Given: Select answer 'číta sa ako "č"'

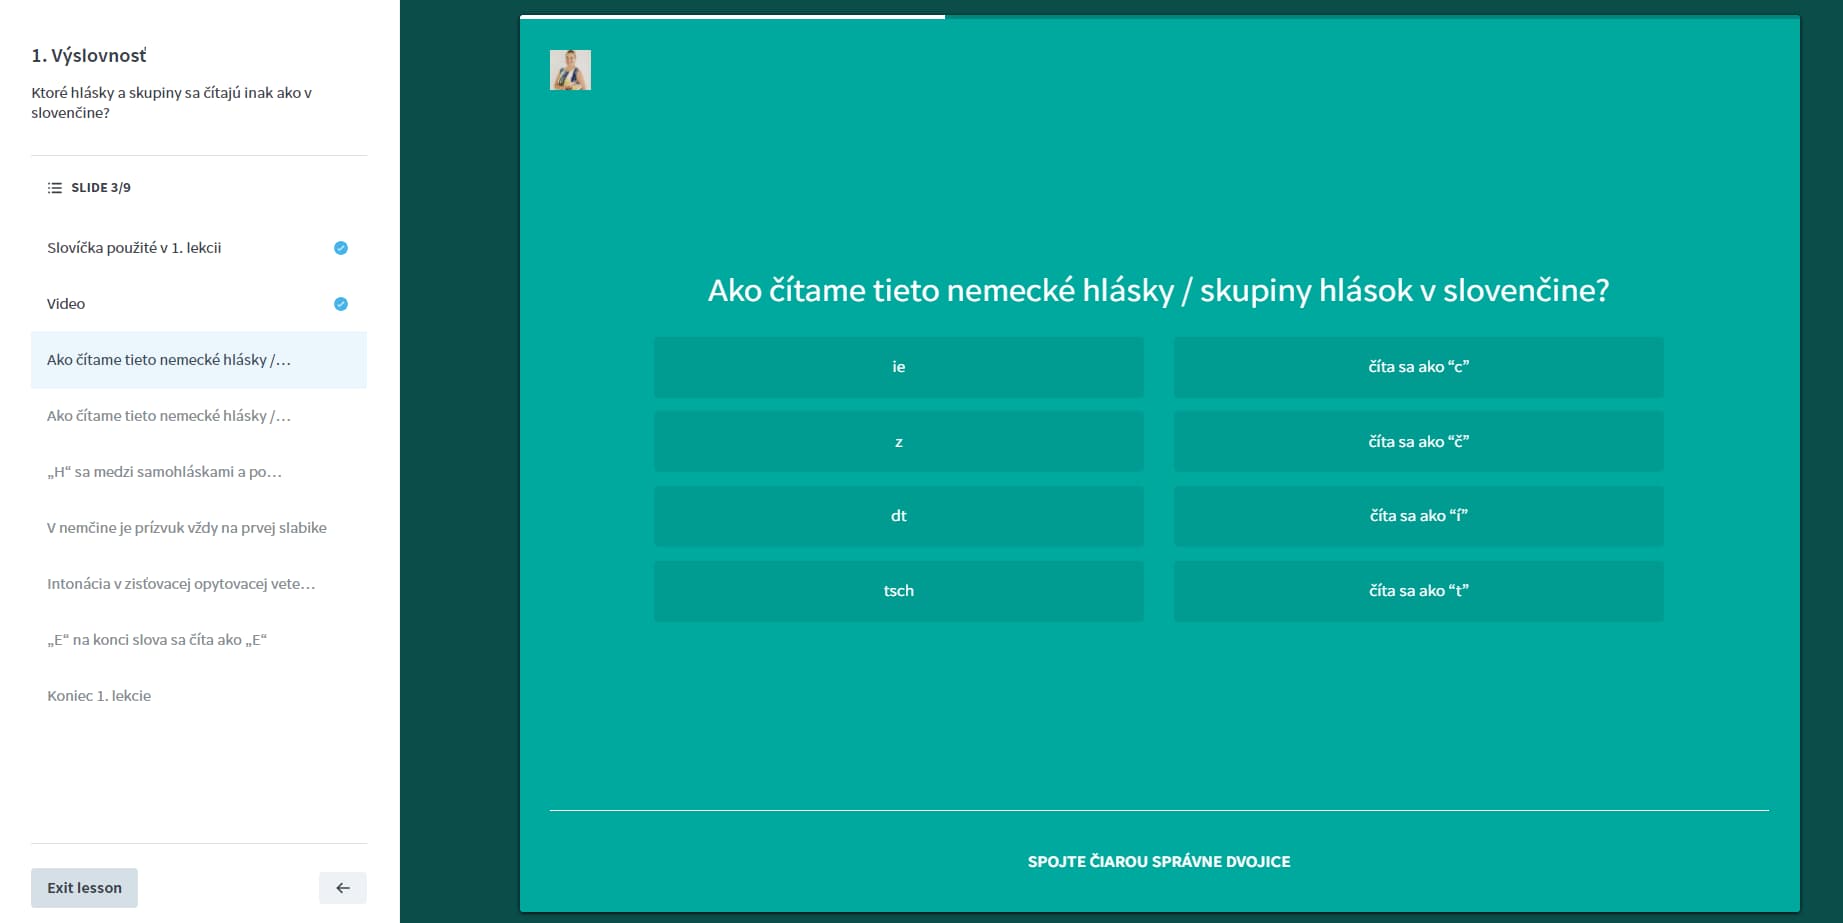Looking at the screenshot, I should pyautogui.click(x=1418, y=442).
